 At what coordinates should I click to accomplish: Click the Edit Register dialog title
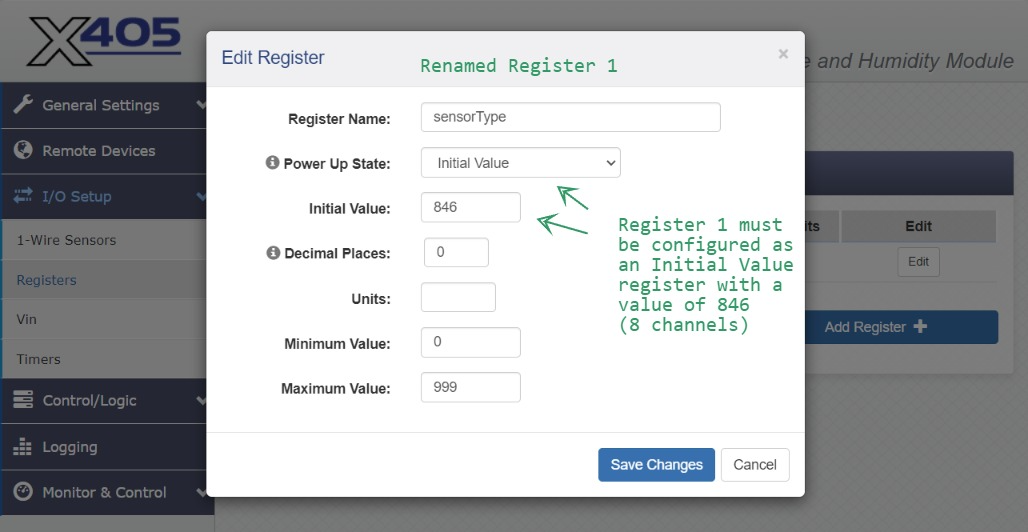pos(273,57)
